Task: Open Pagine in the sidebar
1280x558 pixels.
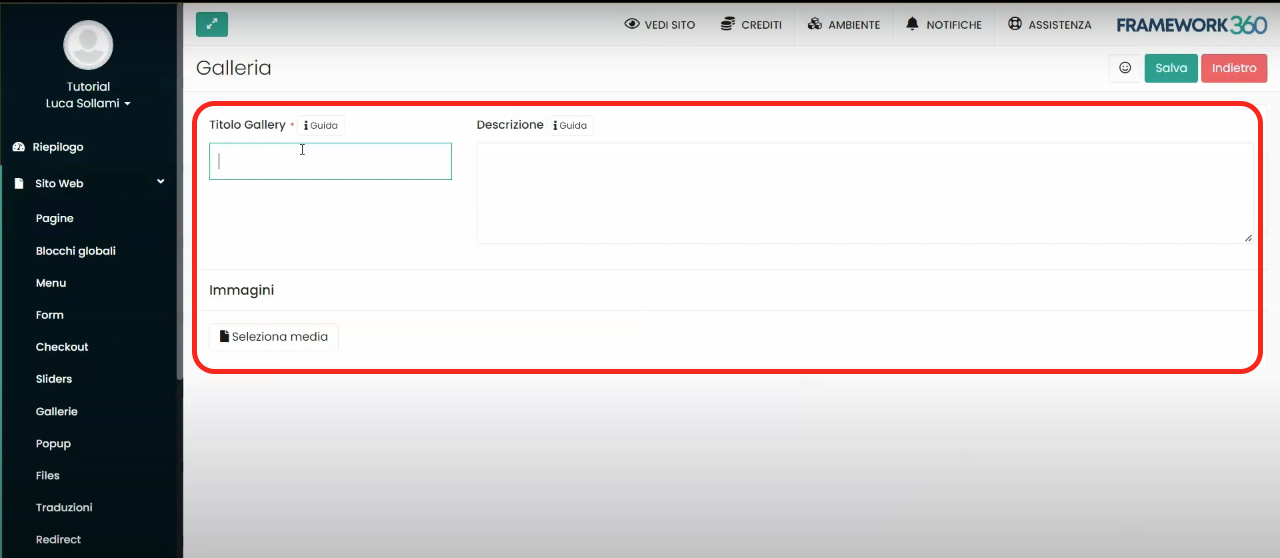Action: pyautogui.click(x=55, y=218)
